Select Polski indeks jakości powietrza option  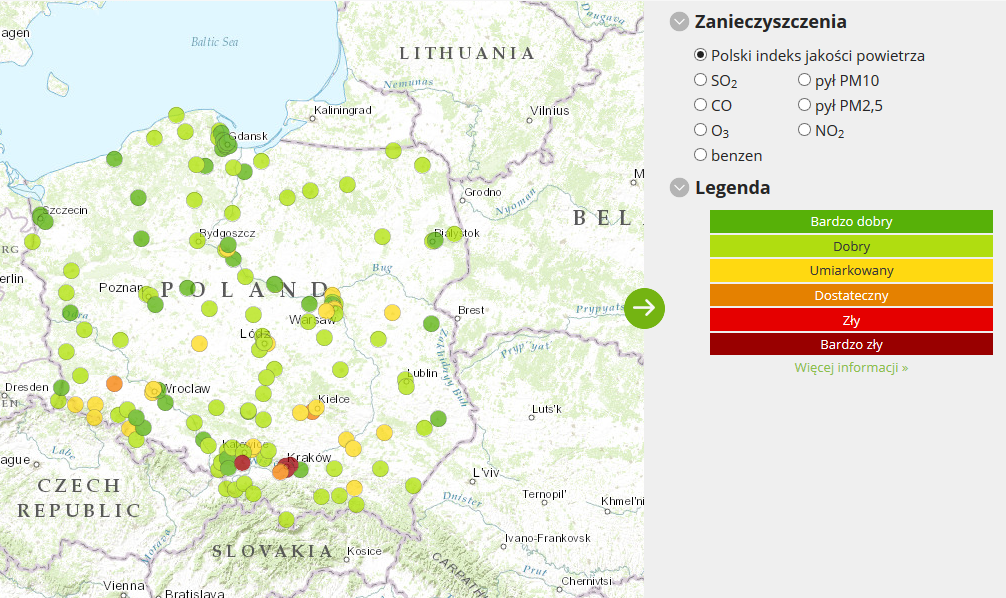pos(700,55)
